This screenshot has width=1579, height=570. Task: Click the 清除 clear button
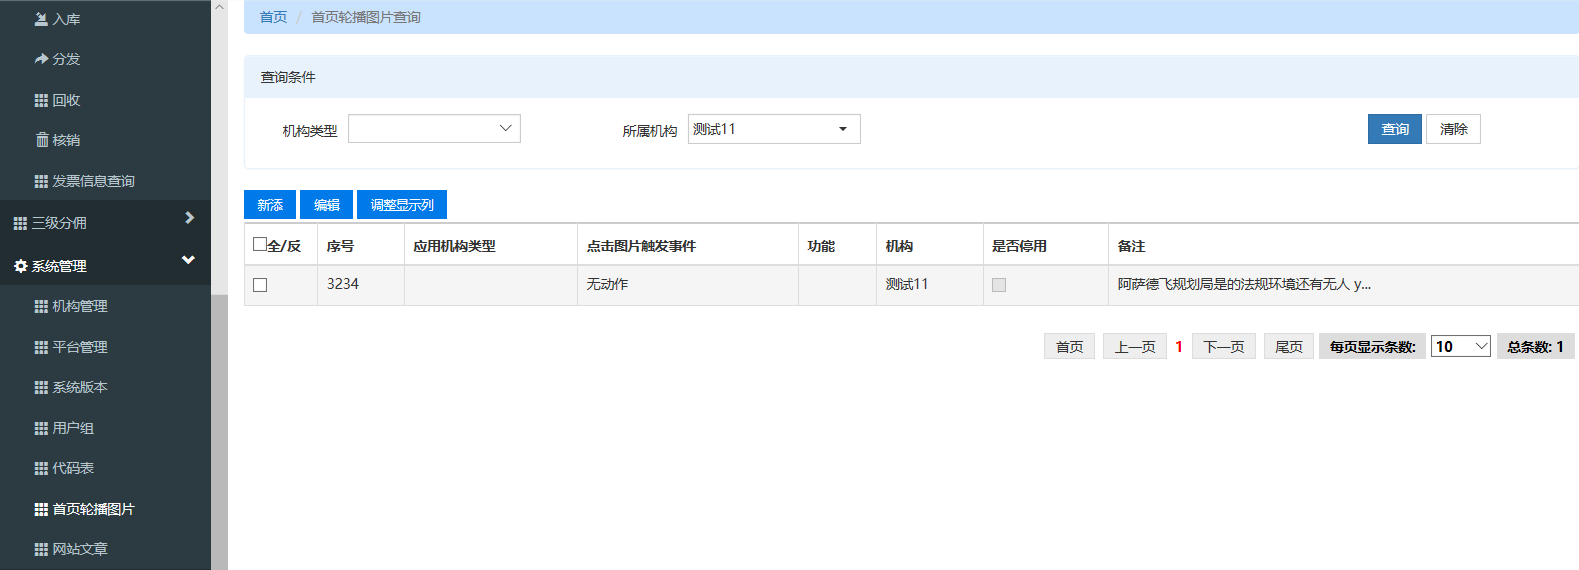tap(1453, 129)
